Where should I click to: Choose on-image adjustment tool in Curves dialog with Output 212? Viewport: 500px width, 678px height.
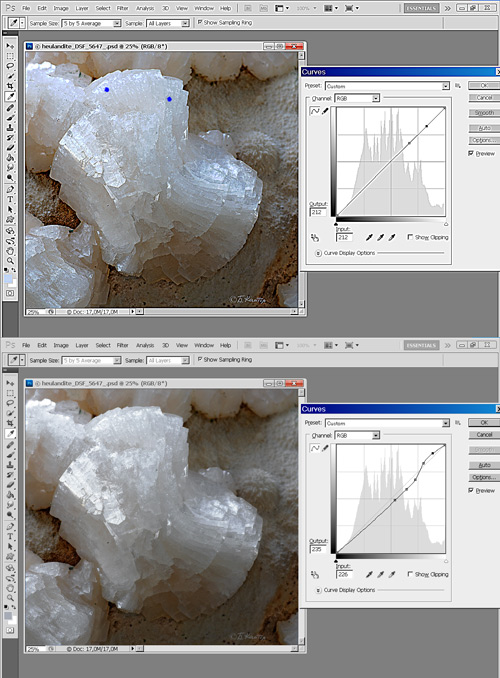point(315,237)
